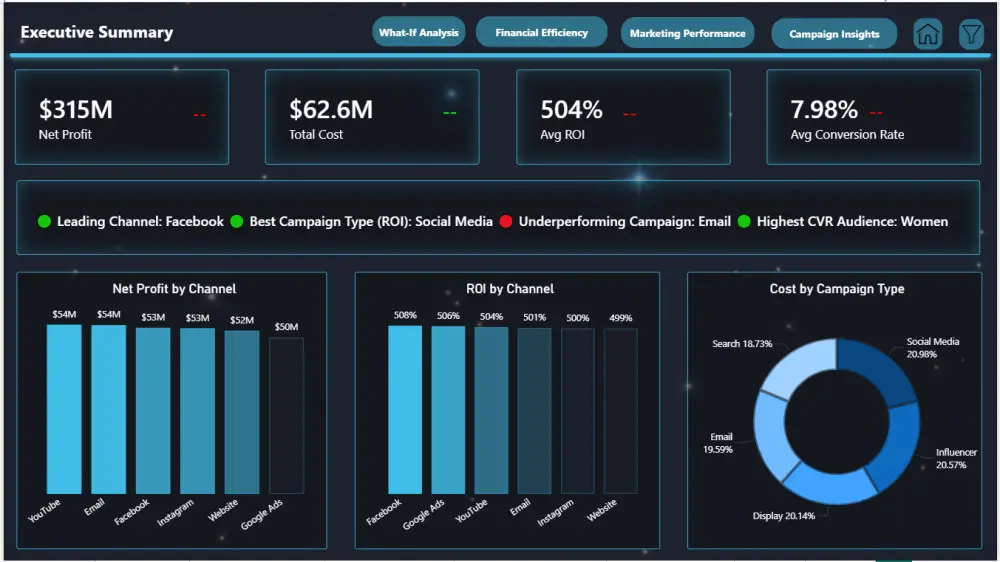This screenshot has height=562, width=1000.
Task: Select Email bar in Net Profit chart
Action: 108,409
